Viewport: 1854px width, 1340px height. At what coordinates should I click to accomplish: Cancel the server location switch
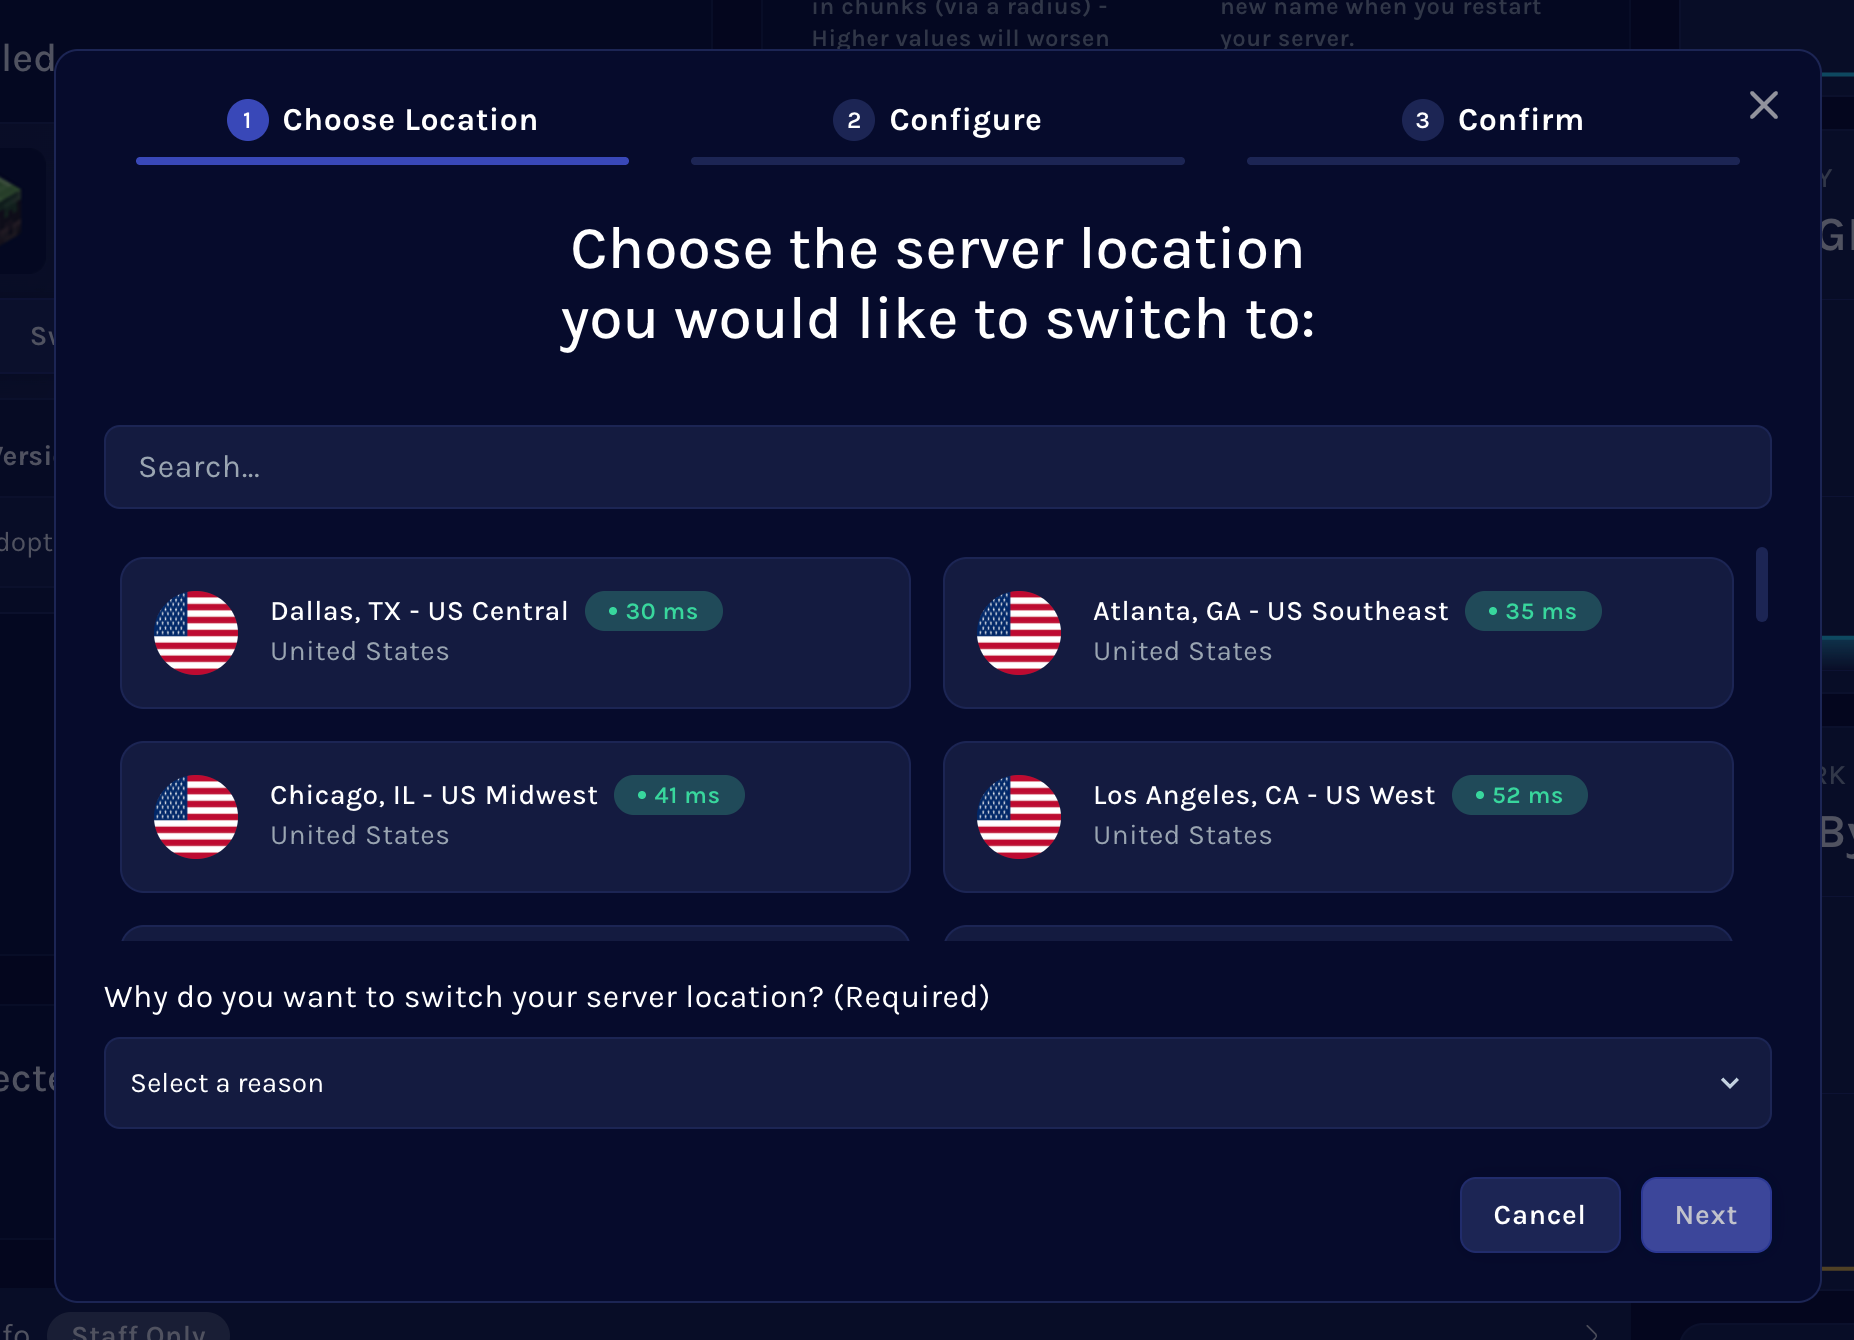1539,1215
